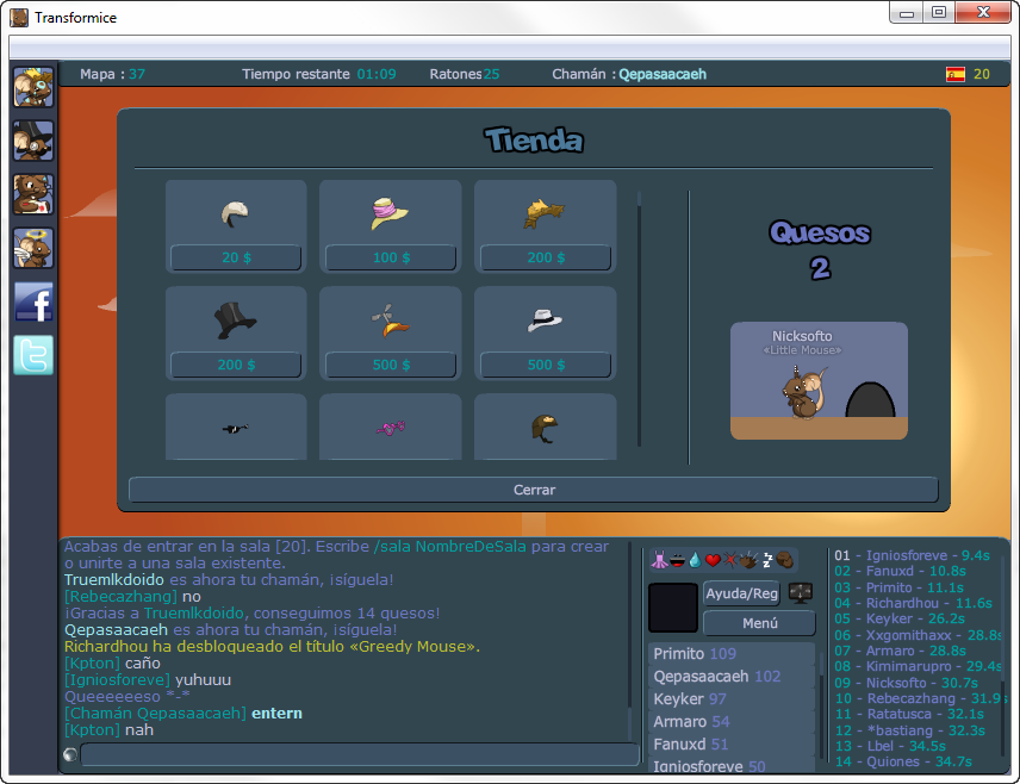Click the crying mouse sidebar icon
This screenshot has width=1020, height=784.
33,195
